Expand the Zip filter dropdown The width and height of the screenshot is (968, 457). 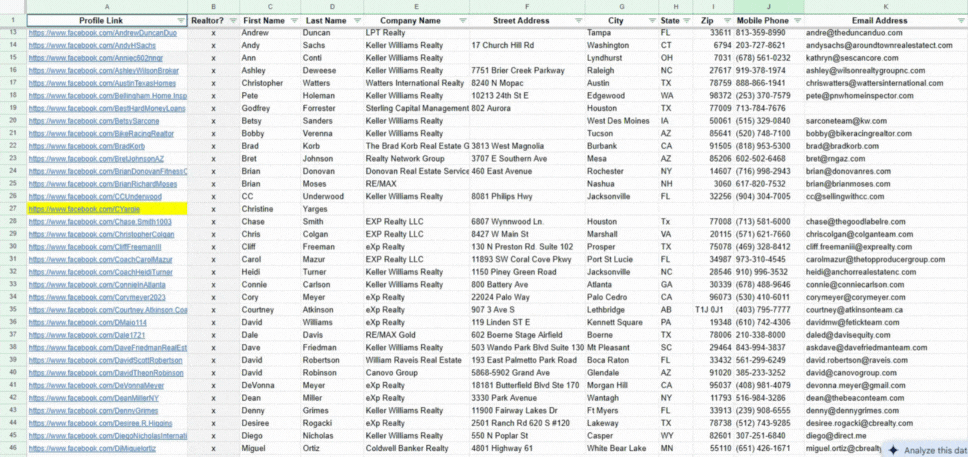pyautogui.click(x=727, y=20)
